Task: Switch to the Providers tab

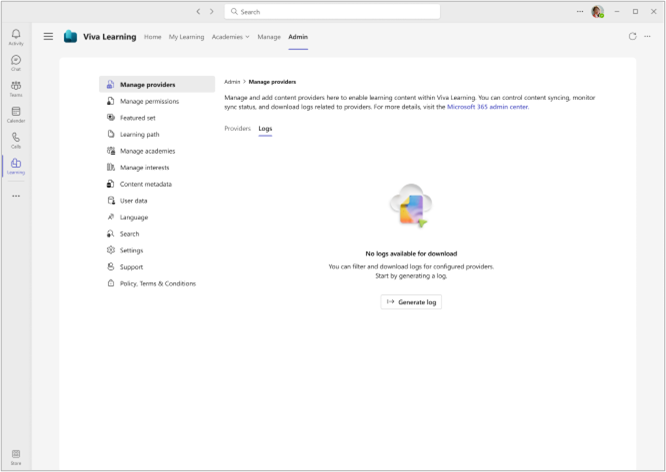Action: [237, 128]
